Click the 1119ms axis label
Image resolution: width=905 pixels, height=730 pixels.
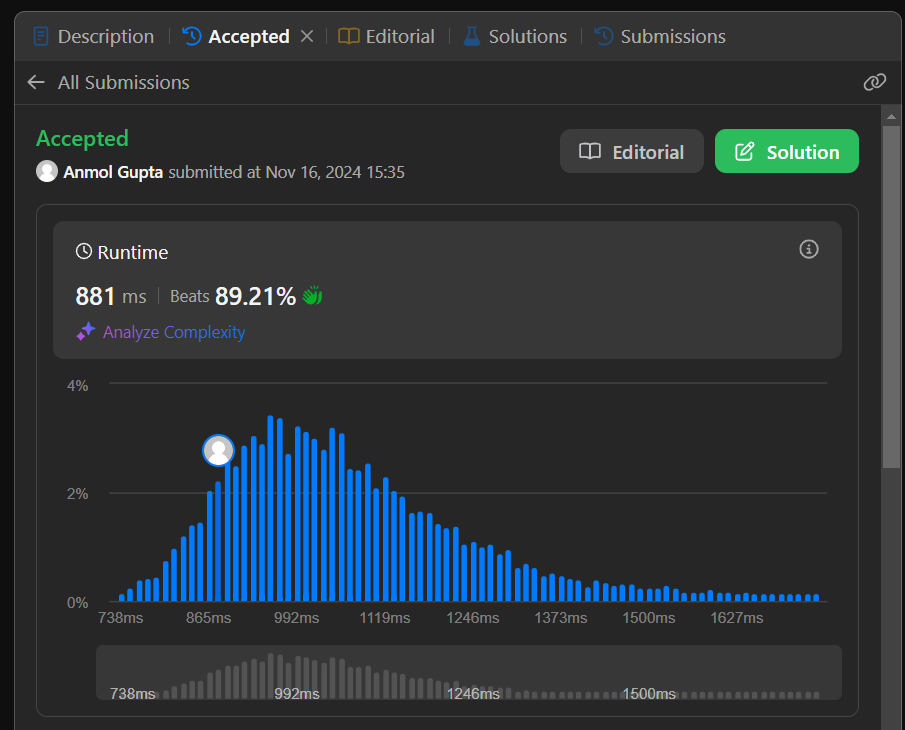pos(385,618)
